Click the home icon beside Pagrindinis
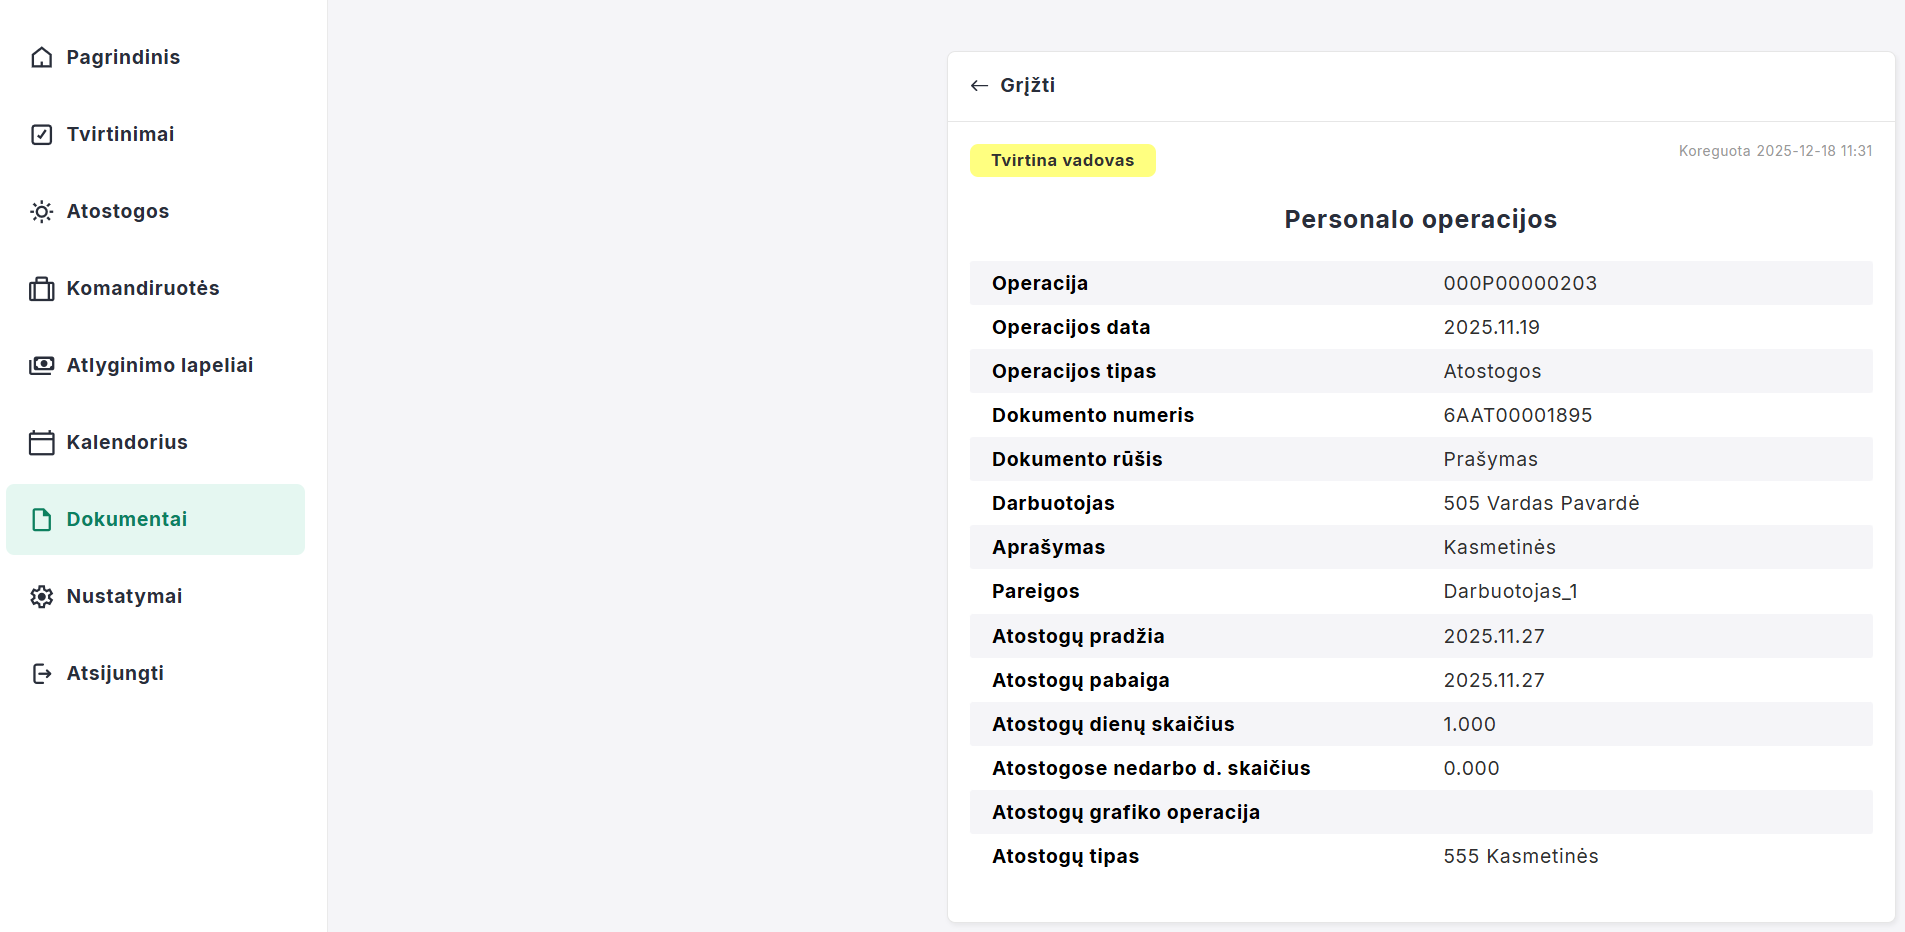This screenshot has height=932, width=1905. click(41, 57)
